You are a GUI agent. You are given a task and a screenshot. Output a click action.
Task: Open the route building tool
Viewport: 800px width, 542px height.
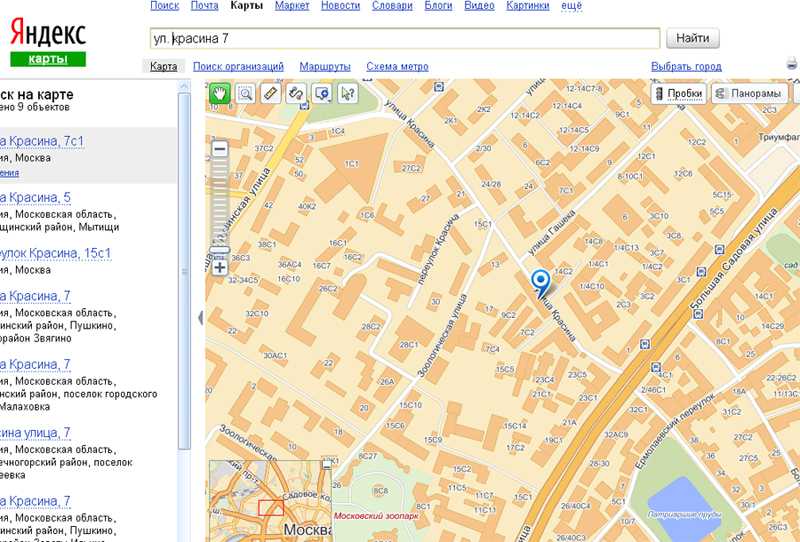[296, 93]
